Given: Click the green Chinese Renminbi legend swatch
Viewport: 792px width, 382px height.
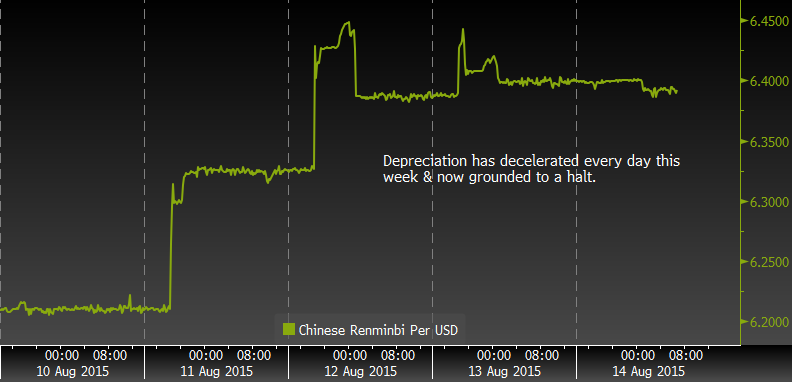Looking at the screenshot, I should [288, 330].
